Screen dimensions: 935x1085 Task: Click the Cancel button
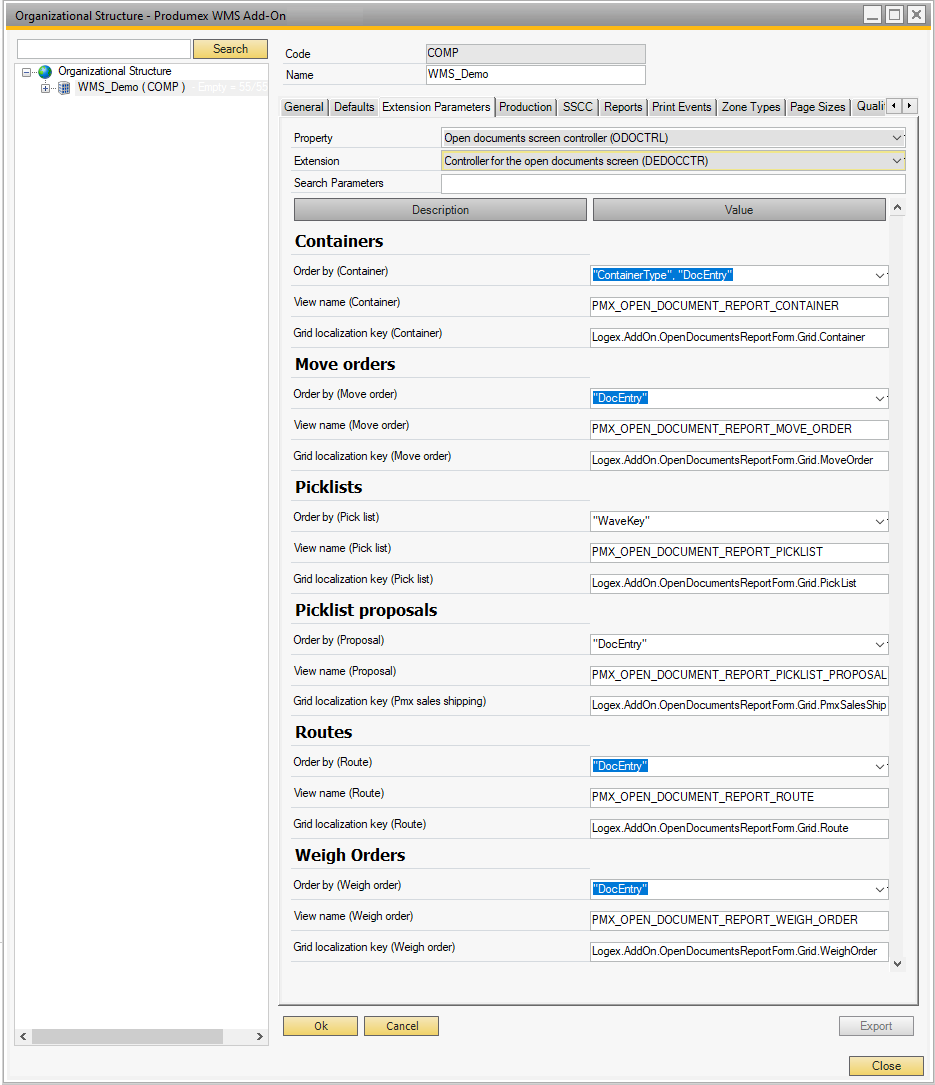(401, 1026)
